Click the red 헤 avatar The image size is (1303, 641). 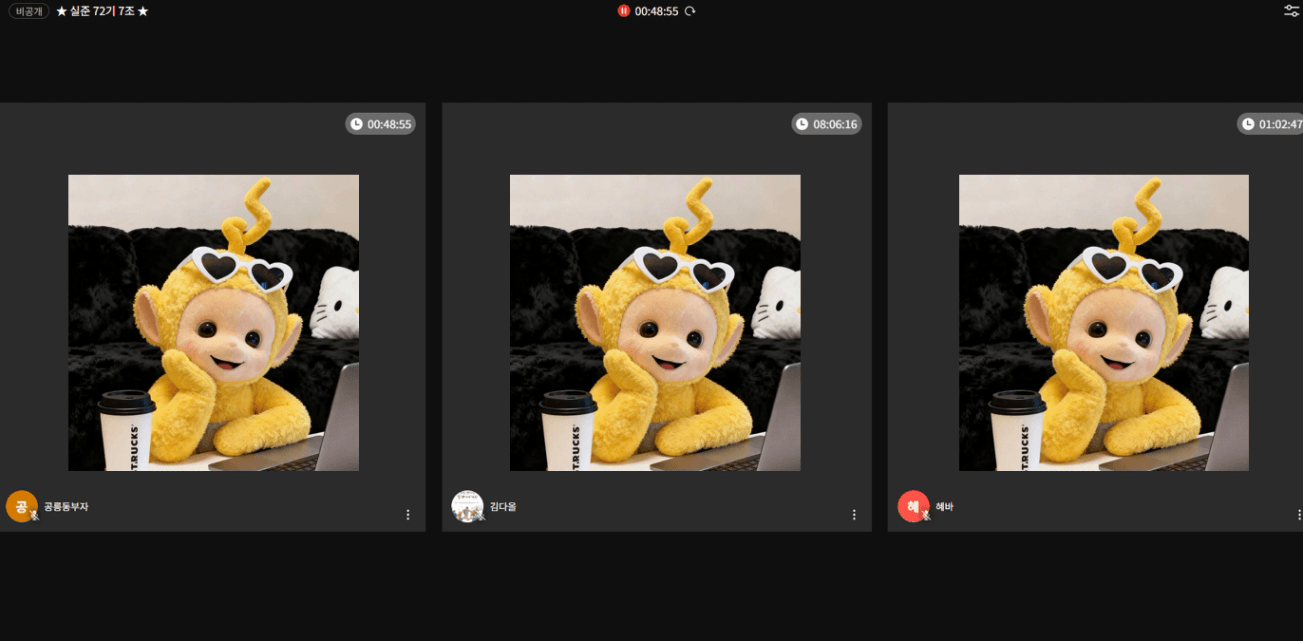(x=913, y=506)
